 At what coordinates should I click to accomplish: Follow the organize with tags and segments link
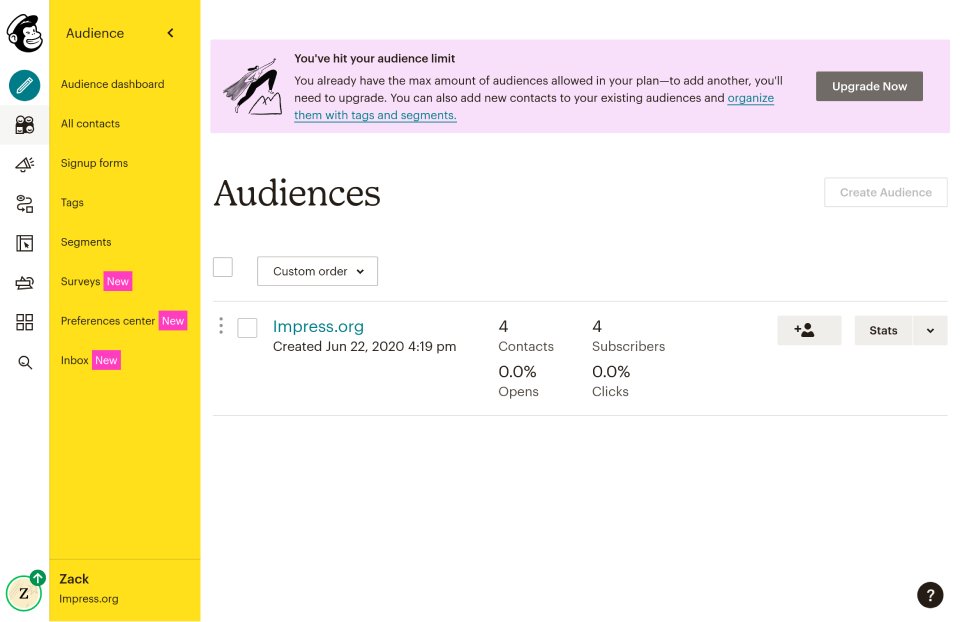(375, 115)
